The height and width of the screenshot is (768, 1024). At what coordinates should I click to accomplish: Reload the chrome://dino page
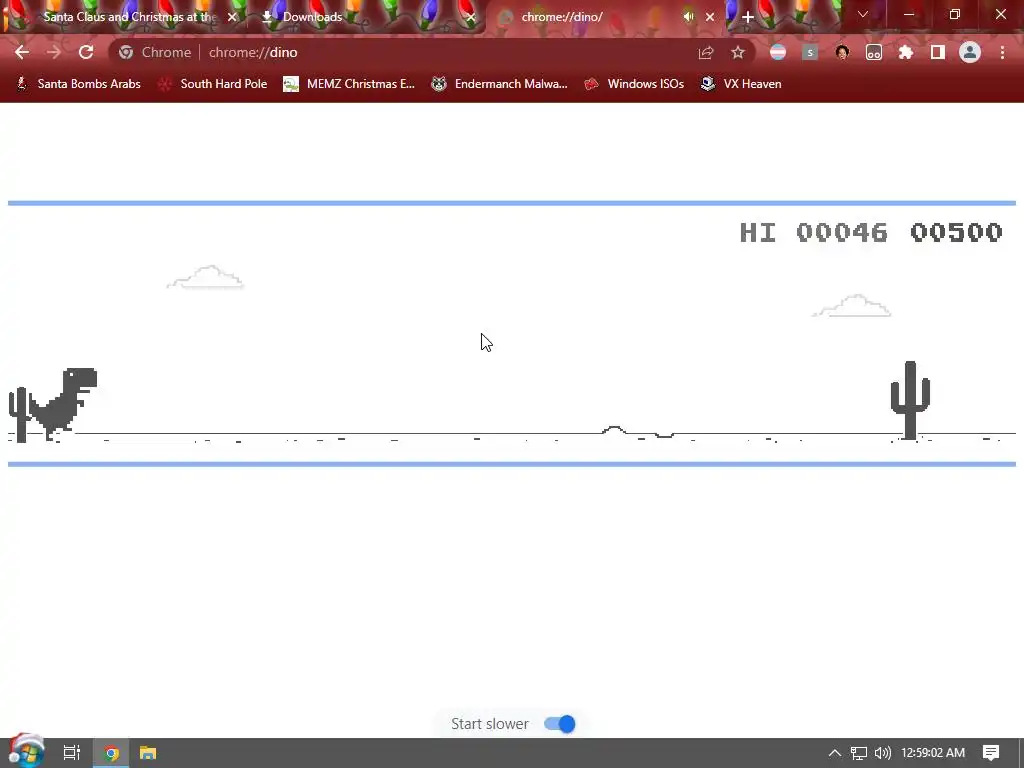point(86,52)
